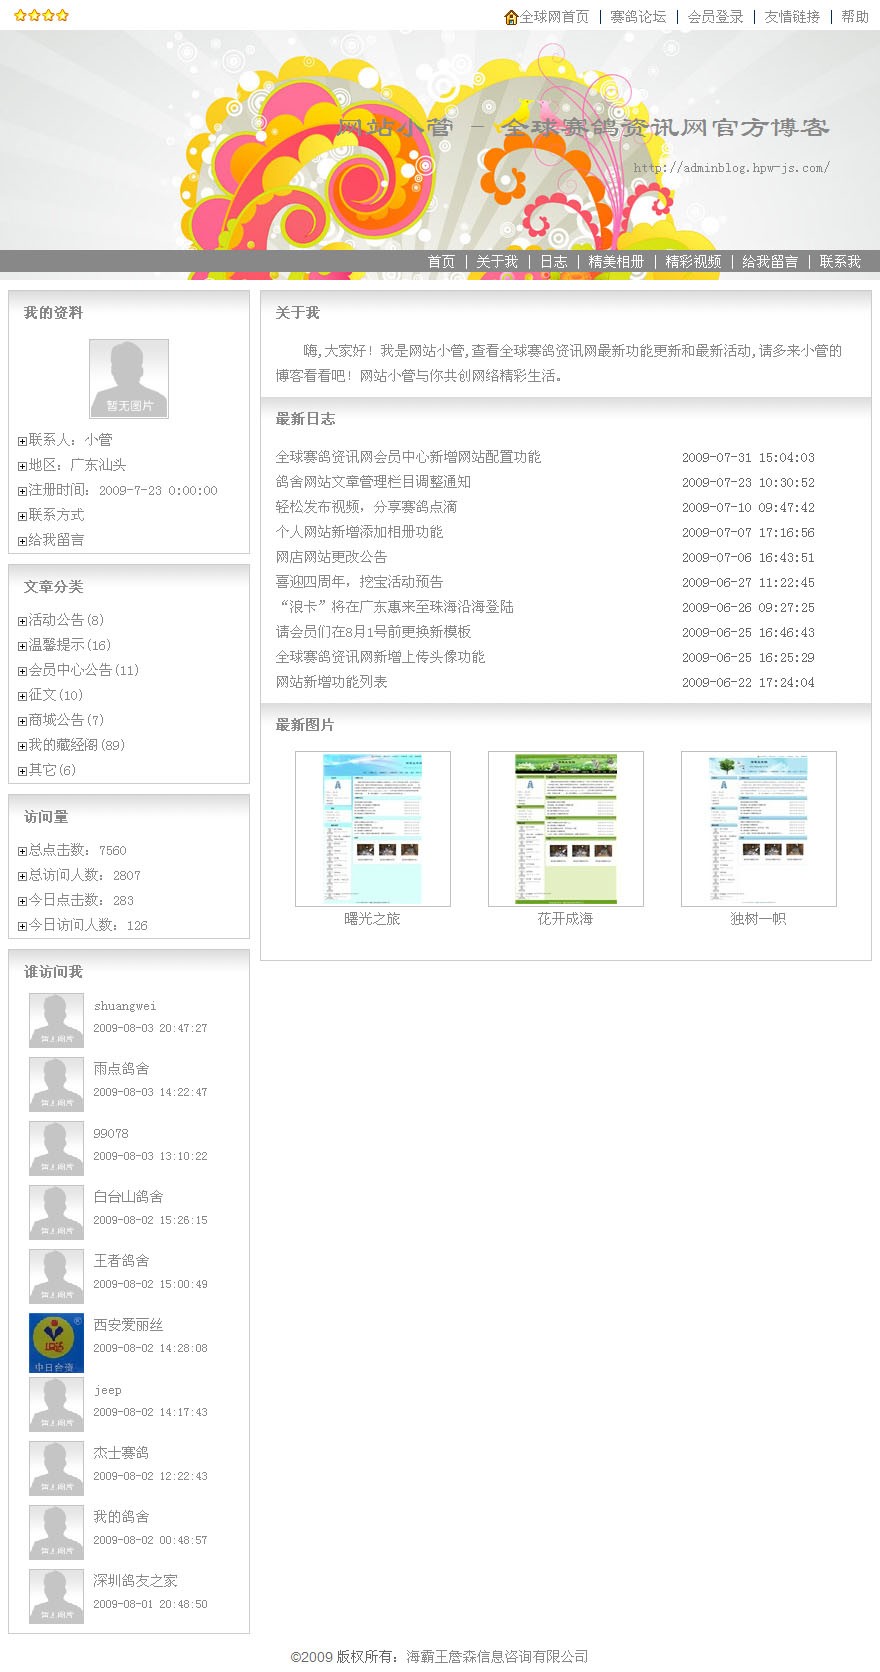The height and width of the screenshot is (1672, 880).
Task: Expand the plus icon next to 征文
Action: pyautogui.click(x=22, y=696)
